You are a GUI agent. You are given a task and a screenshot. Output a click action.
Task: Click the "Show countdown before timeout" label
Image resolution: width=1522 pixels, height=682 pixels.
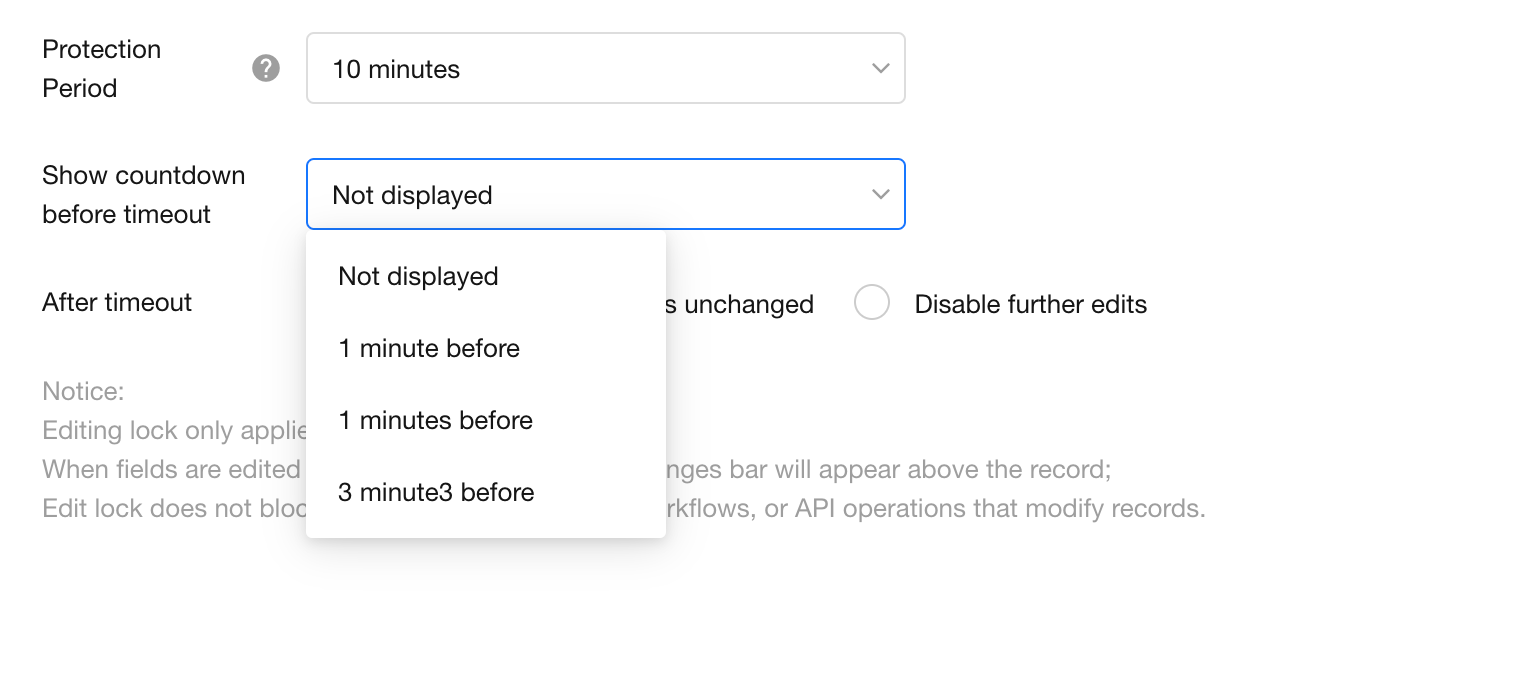143,194
